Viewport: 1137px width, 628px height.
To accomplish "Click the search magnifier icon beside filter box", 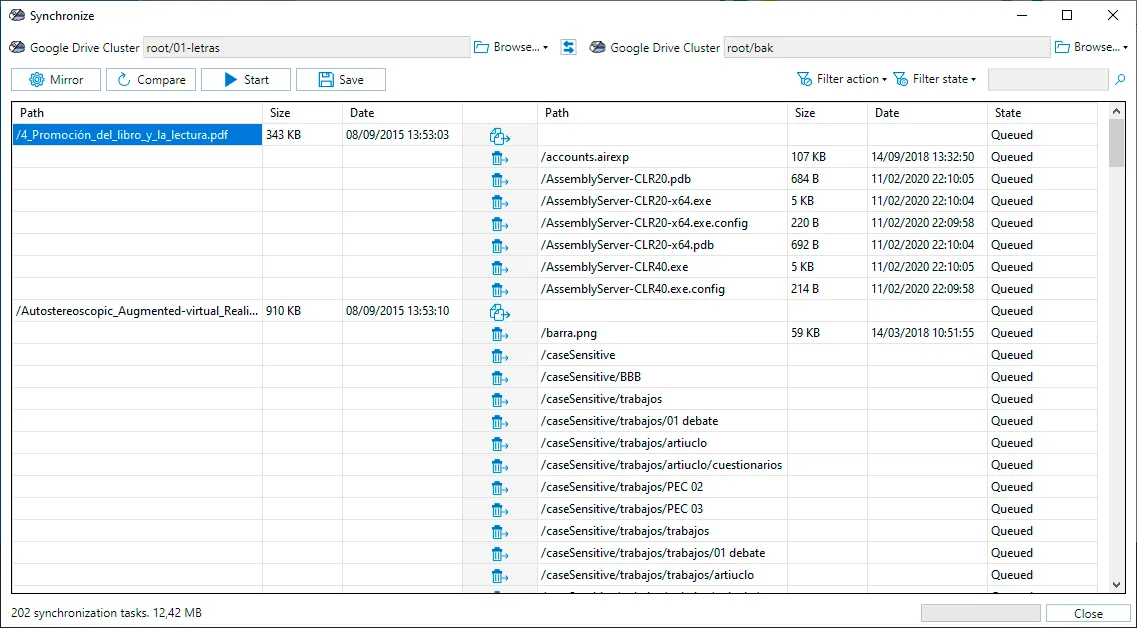I will point(1120,80).
